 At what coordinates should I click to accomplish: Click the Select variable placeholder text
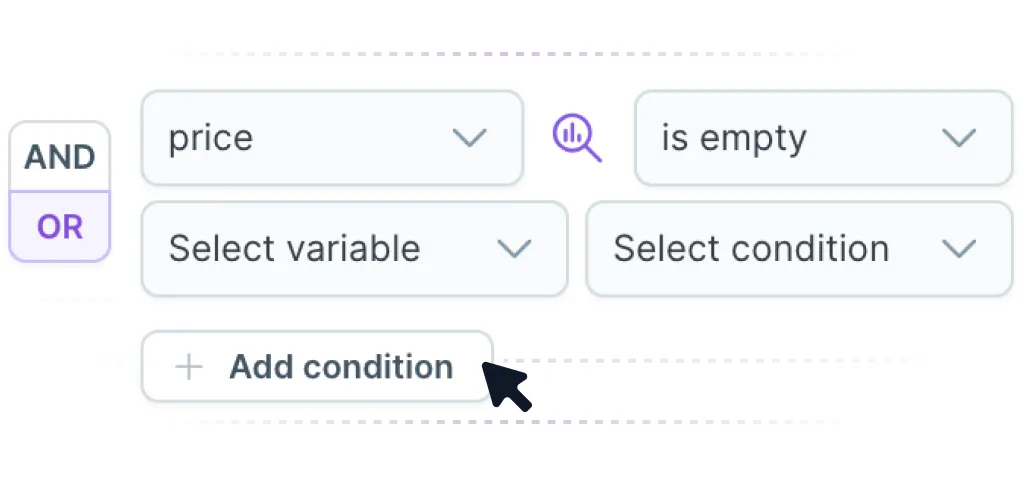click(x=294, y=249)
